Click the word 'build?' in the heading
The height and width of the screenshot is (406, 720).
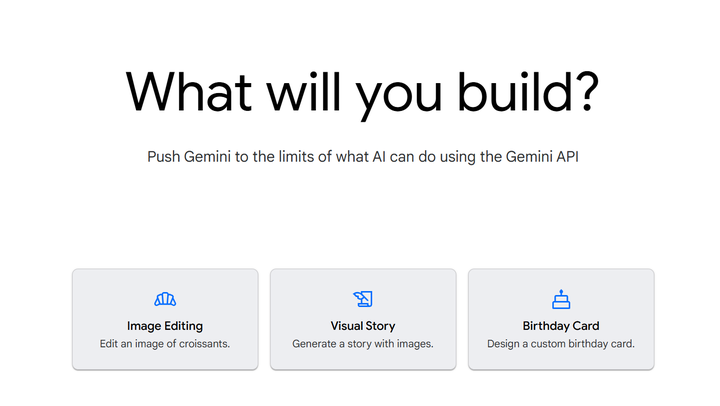(x=529, y=91)
